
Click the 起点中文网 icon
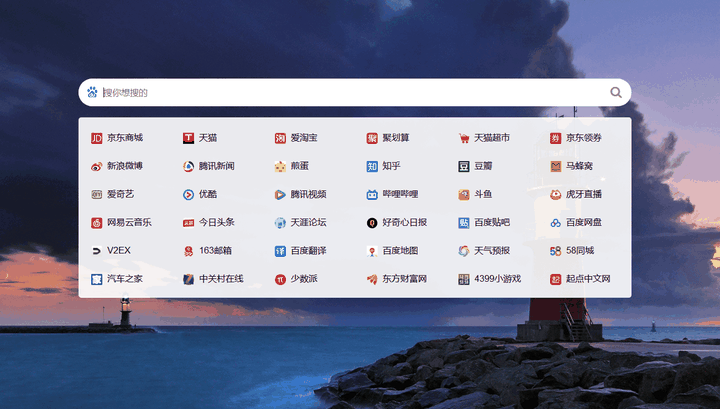556,279
